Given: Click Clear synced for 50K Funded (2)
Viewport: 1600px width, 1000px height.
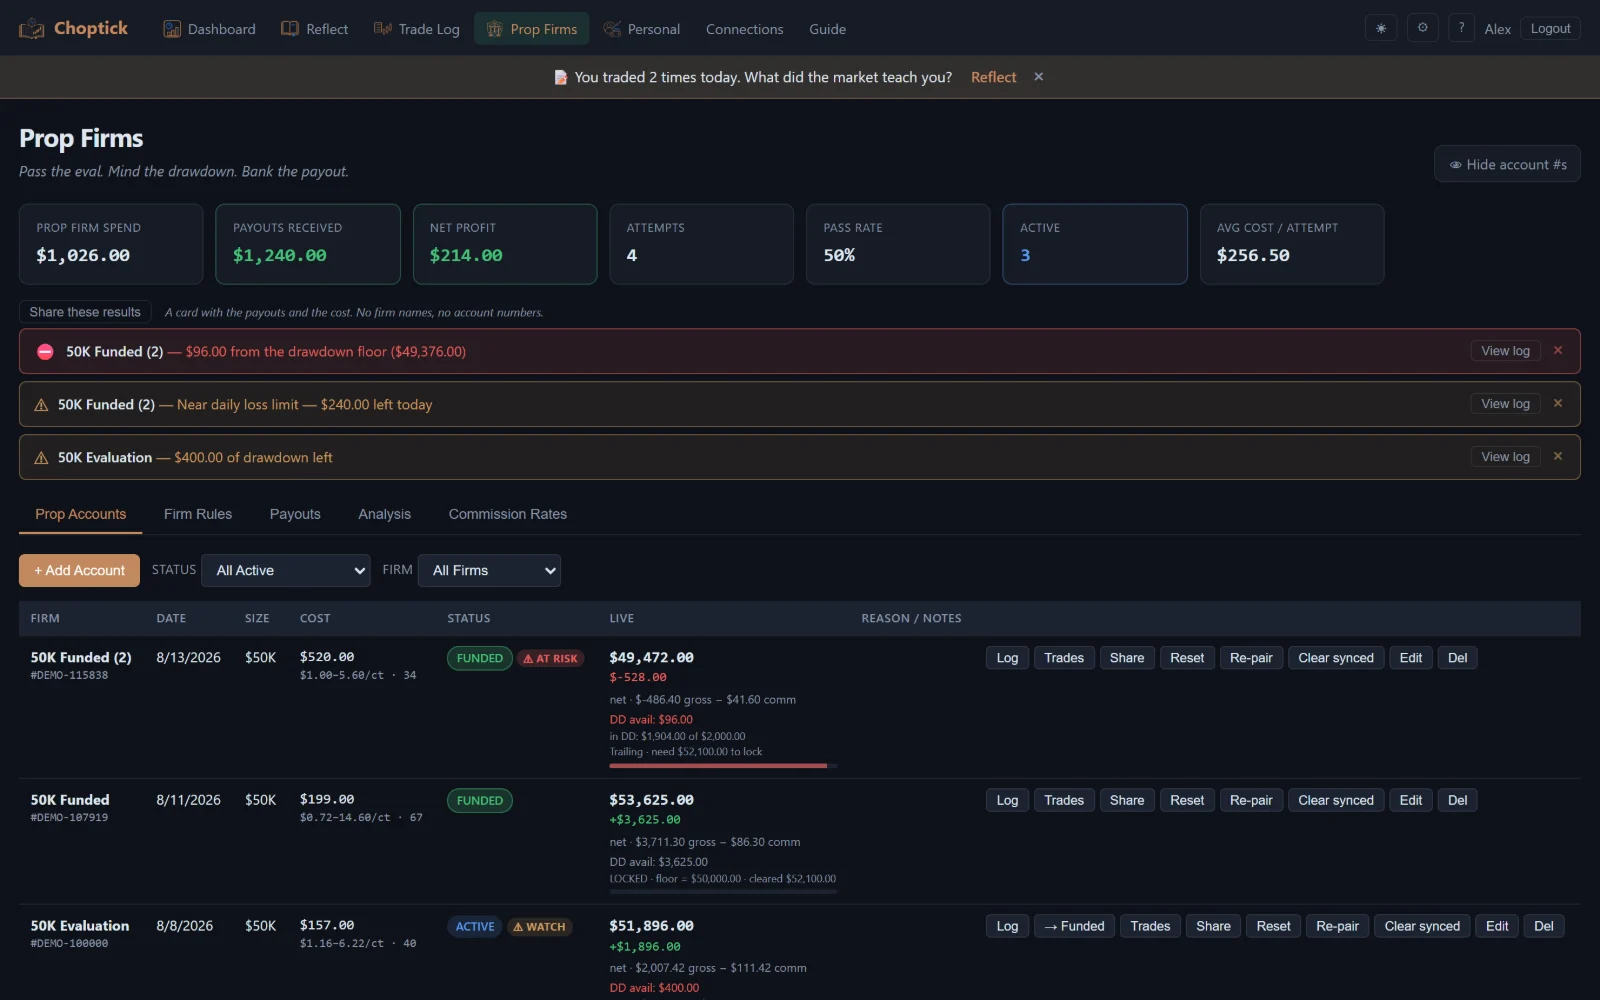Looking at the screenshot, I should [1336, 658].
